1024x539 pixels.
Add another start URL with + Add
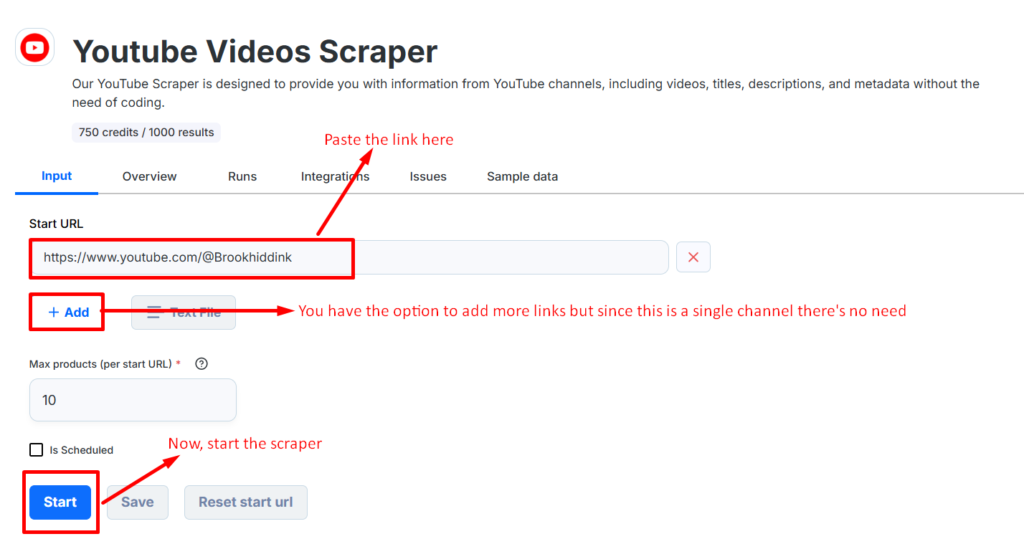(x=68, y=312)
